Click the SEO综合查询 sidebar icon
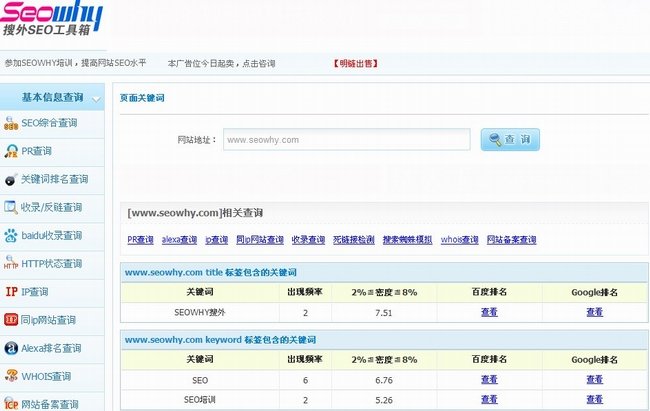Viewport: 650px width, 411px height. point(11,123)
